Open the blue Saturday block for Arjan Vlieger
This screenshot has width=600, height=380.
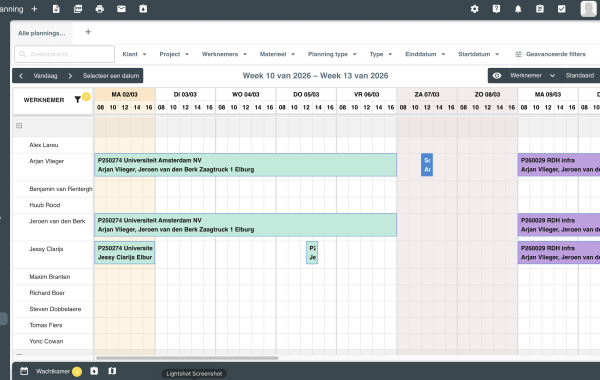point(427,165)
